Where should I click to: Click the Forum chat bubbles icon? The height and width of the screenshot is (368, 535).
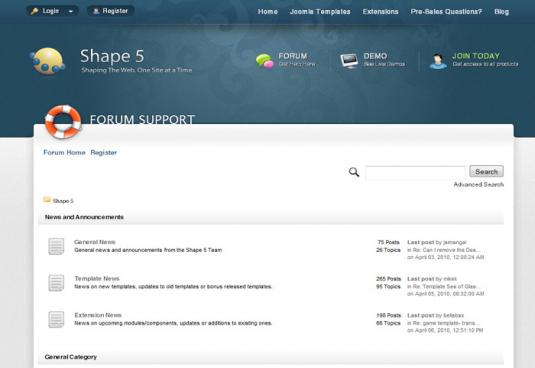point(264,61)
